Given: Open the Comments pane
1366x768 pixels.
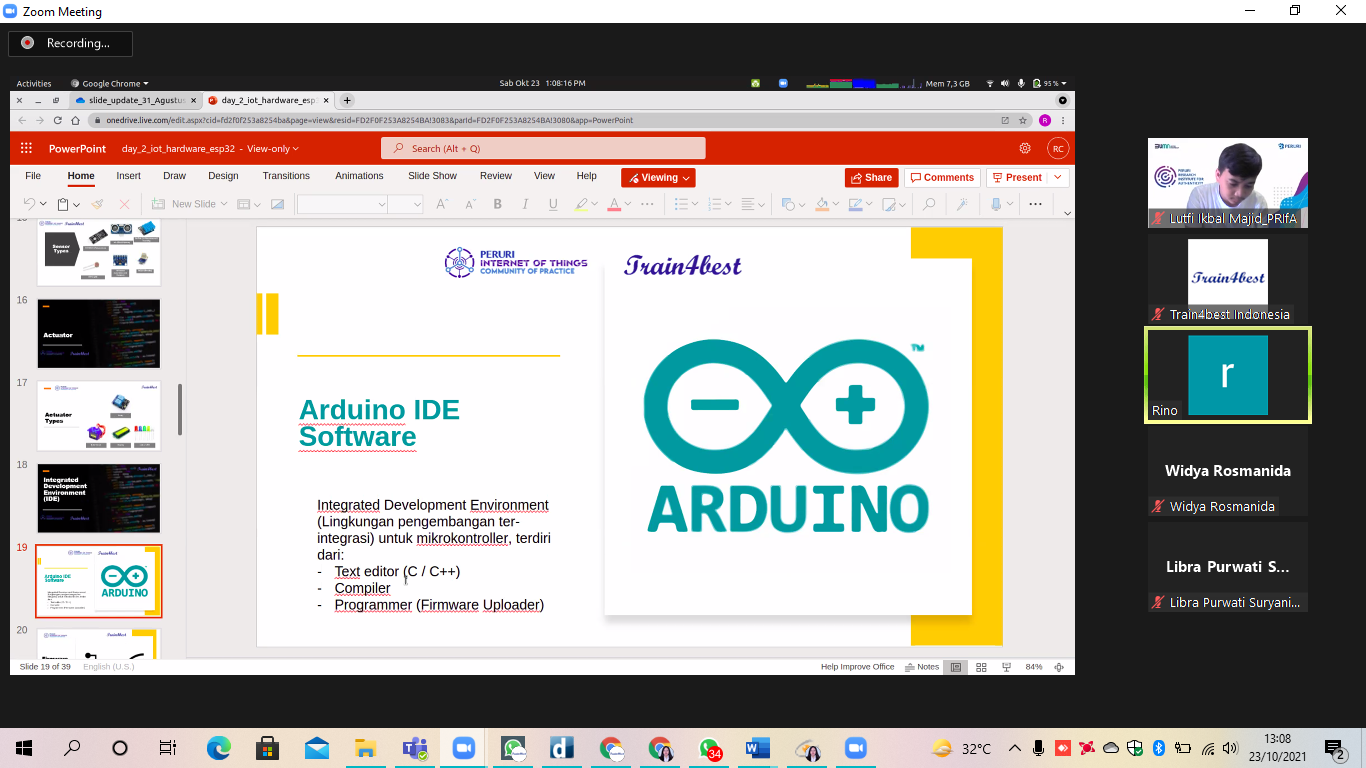Looking at the screenshot, I should click(x=941, y=178).
